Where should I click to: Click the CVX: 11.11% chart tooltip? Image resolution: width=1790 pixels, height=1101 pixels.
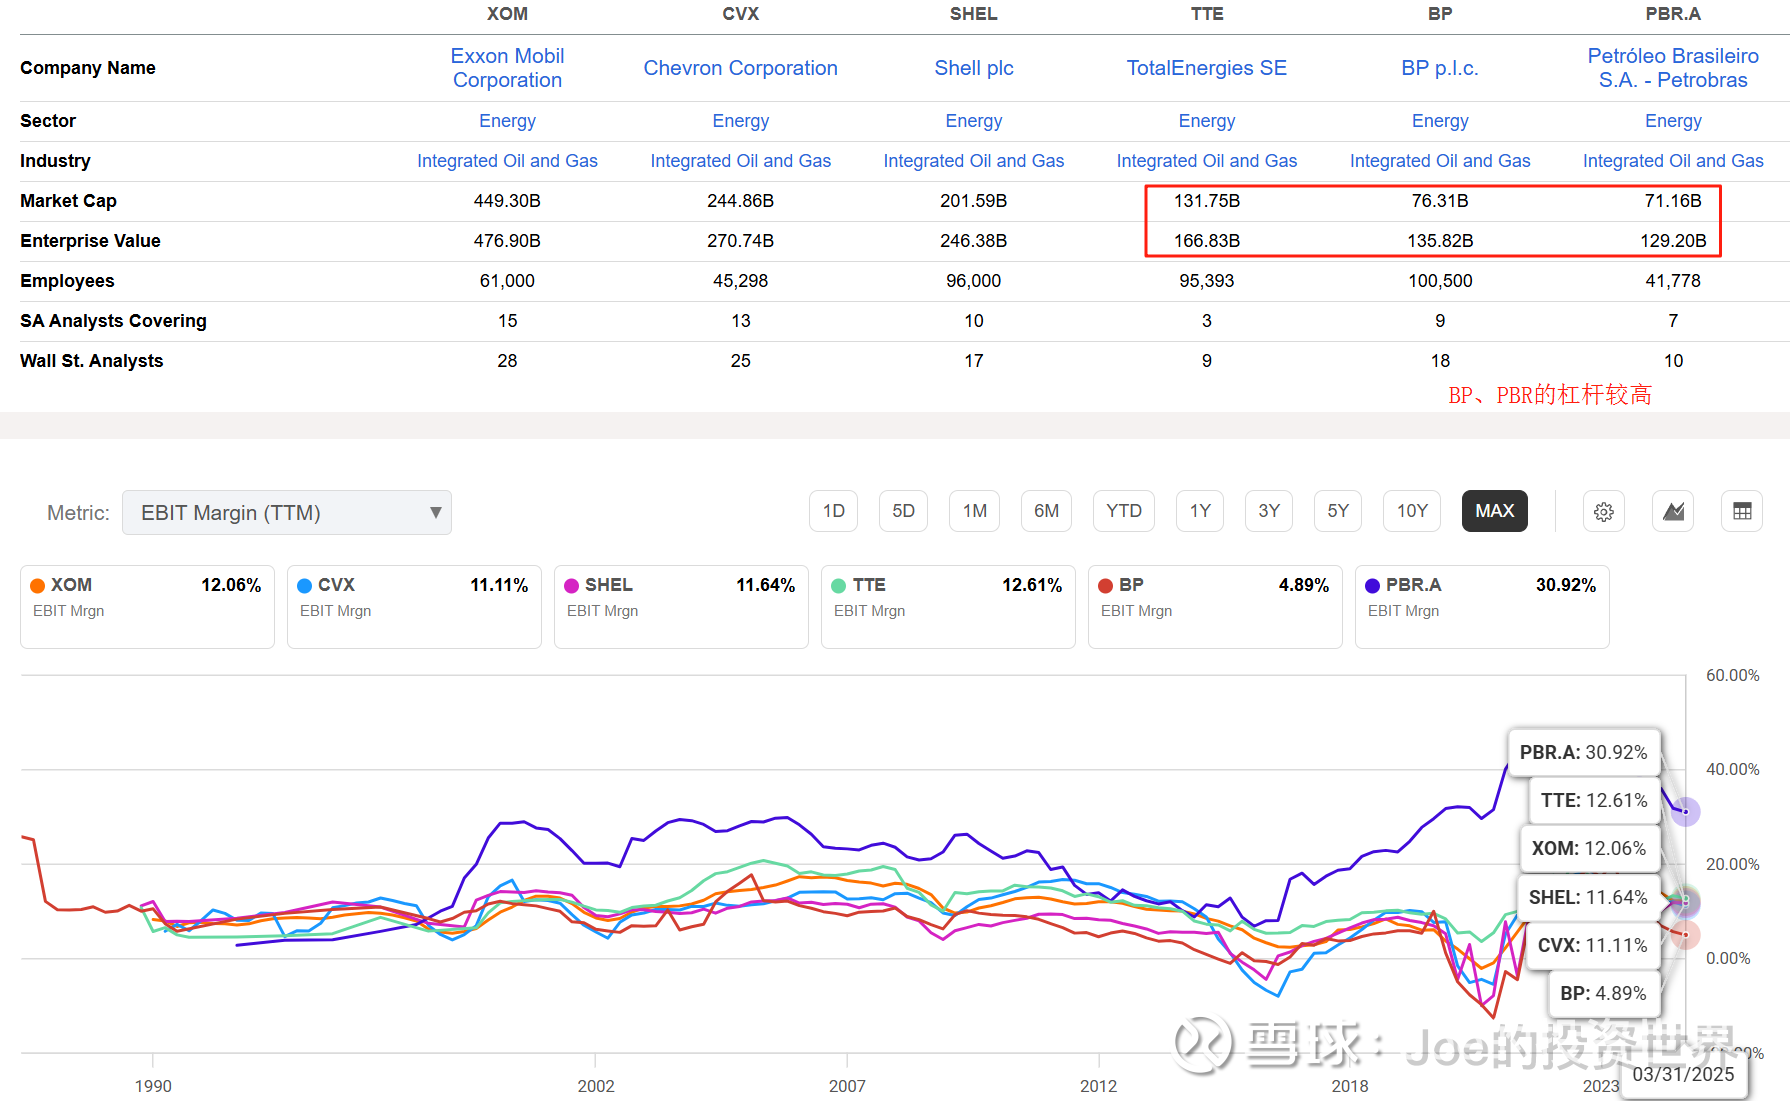pos(1593,945)
